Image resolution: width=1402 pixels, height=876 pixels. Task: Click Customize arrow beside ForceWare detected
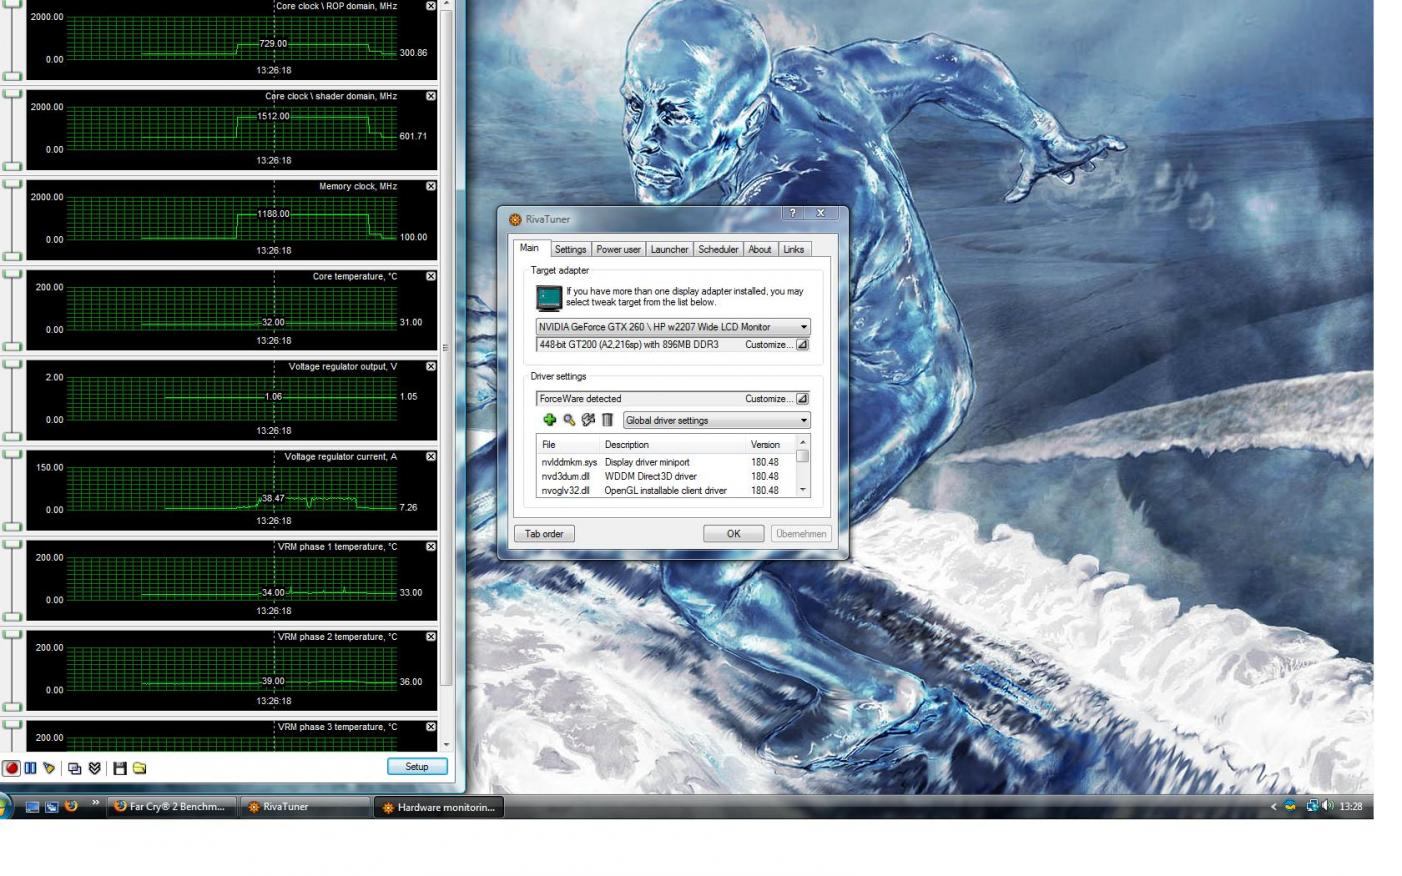pos(802,398)
